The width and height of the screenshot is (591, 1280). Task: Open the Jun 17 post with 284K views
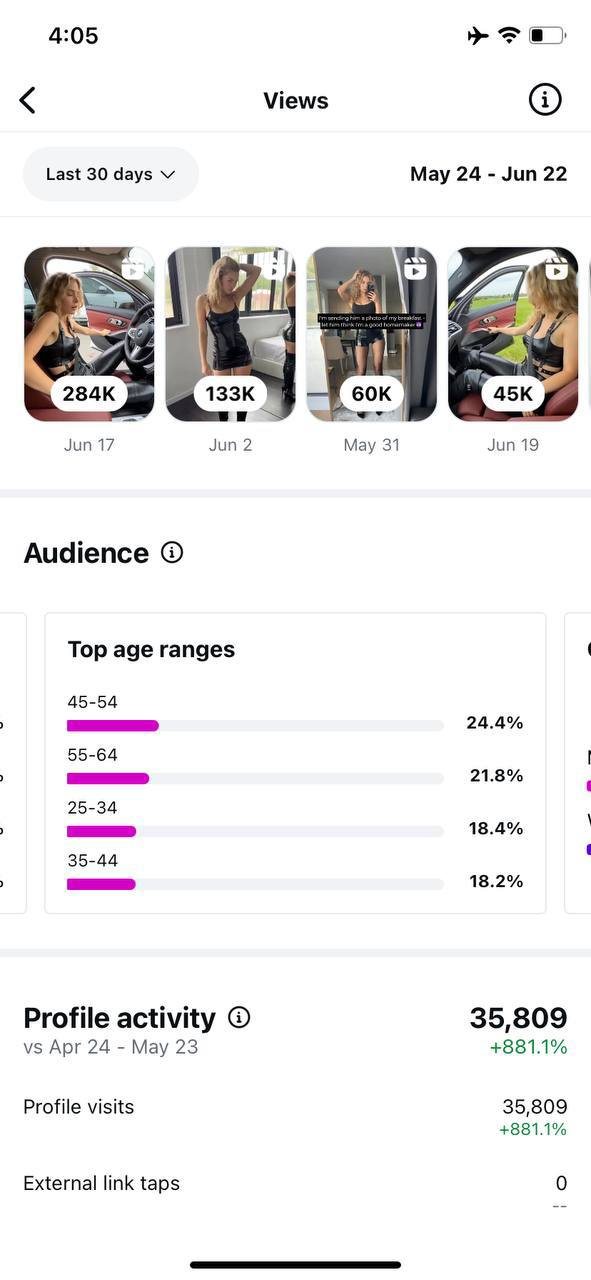tap(89, 334)
